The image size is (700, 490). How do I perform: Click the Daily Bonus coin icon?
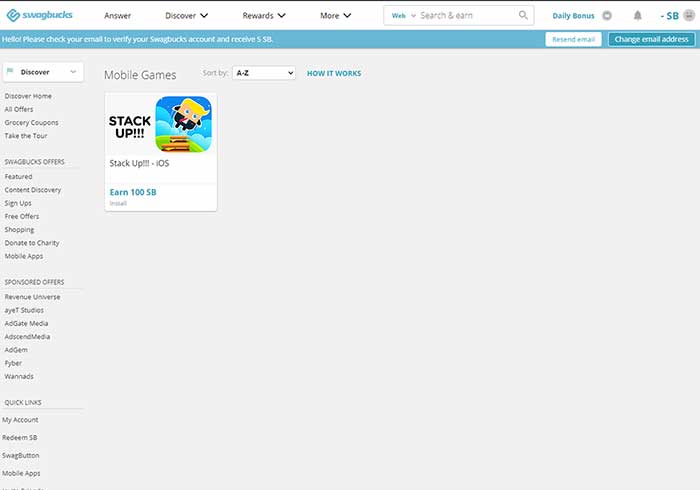[x=607, y=16]
